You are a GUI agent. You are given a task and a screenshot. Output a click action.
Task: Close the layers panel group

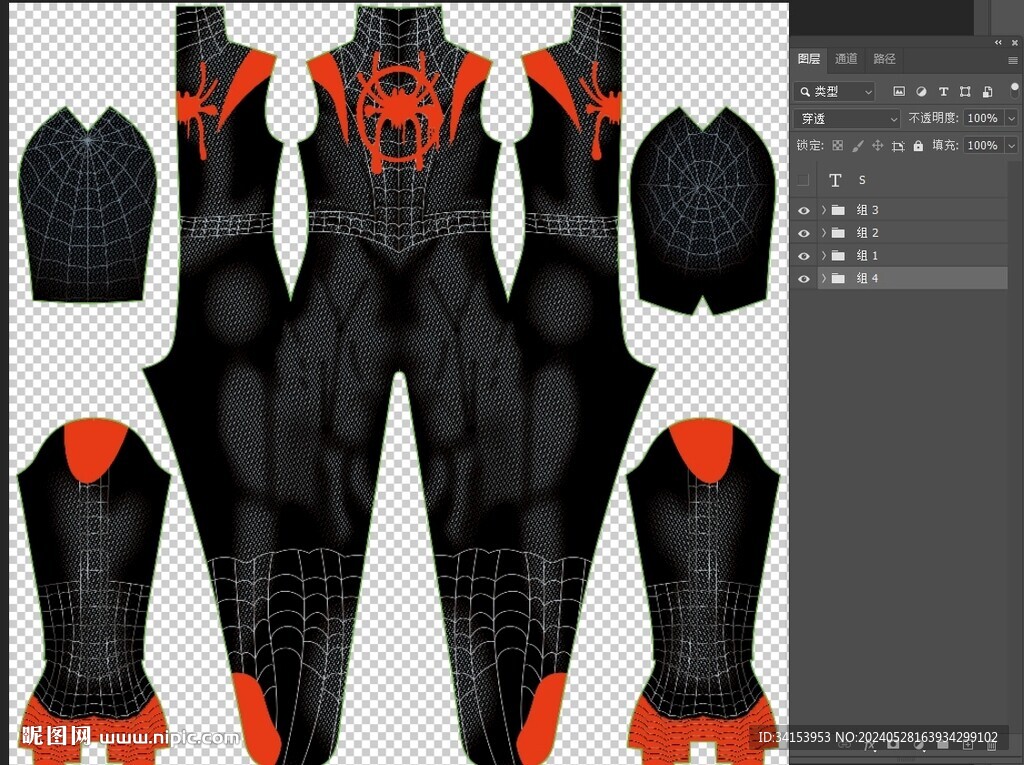coord(1015,42)
